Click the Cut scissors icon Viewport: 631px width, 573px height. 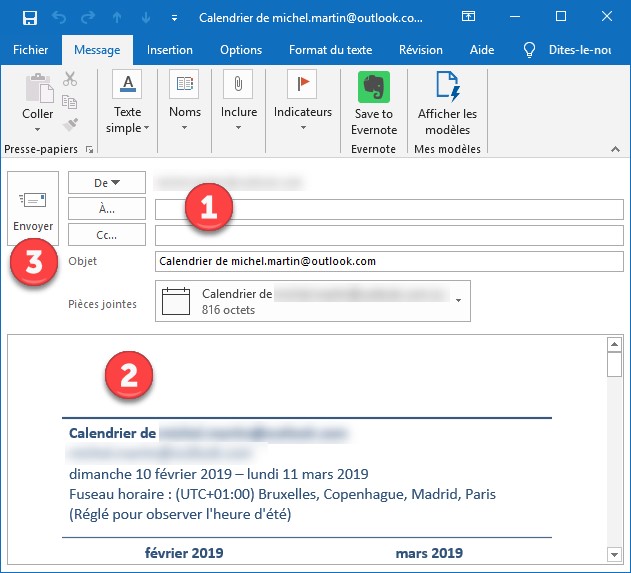70,79
